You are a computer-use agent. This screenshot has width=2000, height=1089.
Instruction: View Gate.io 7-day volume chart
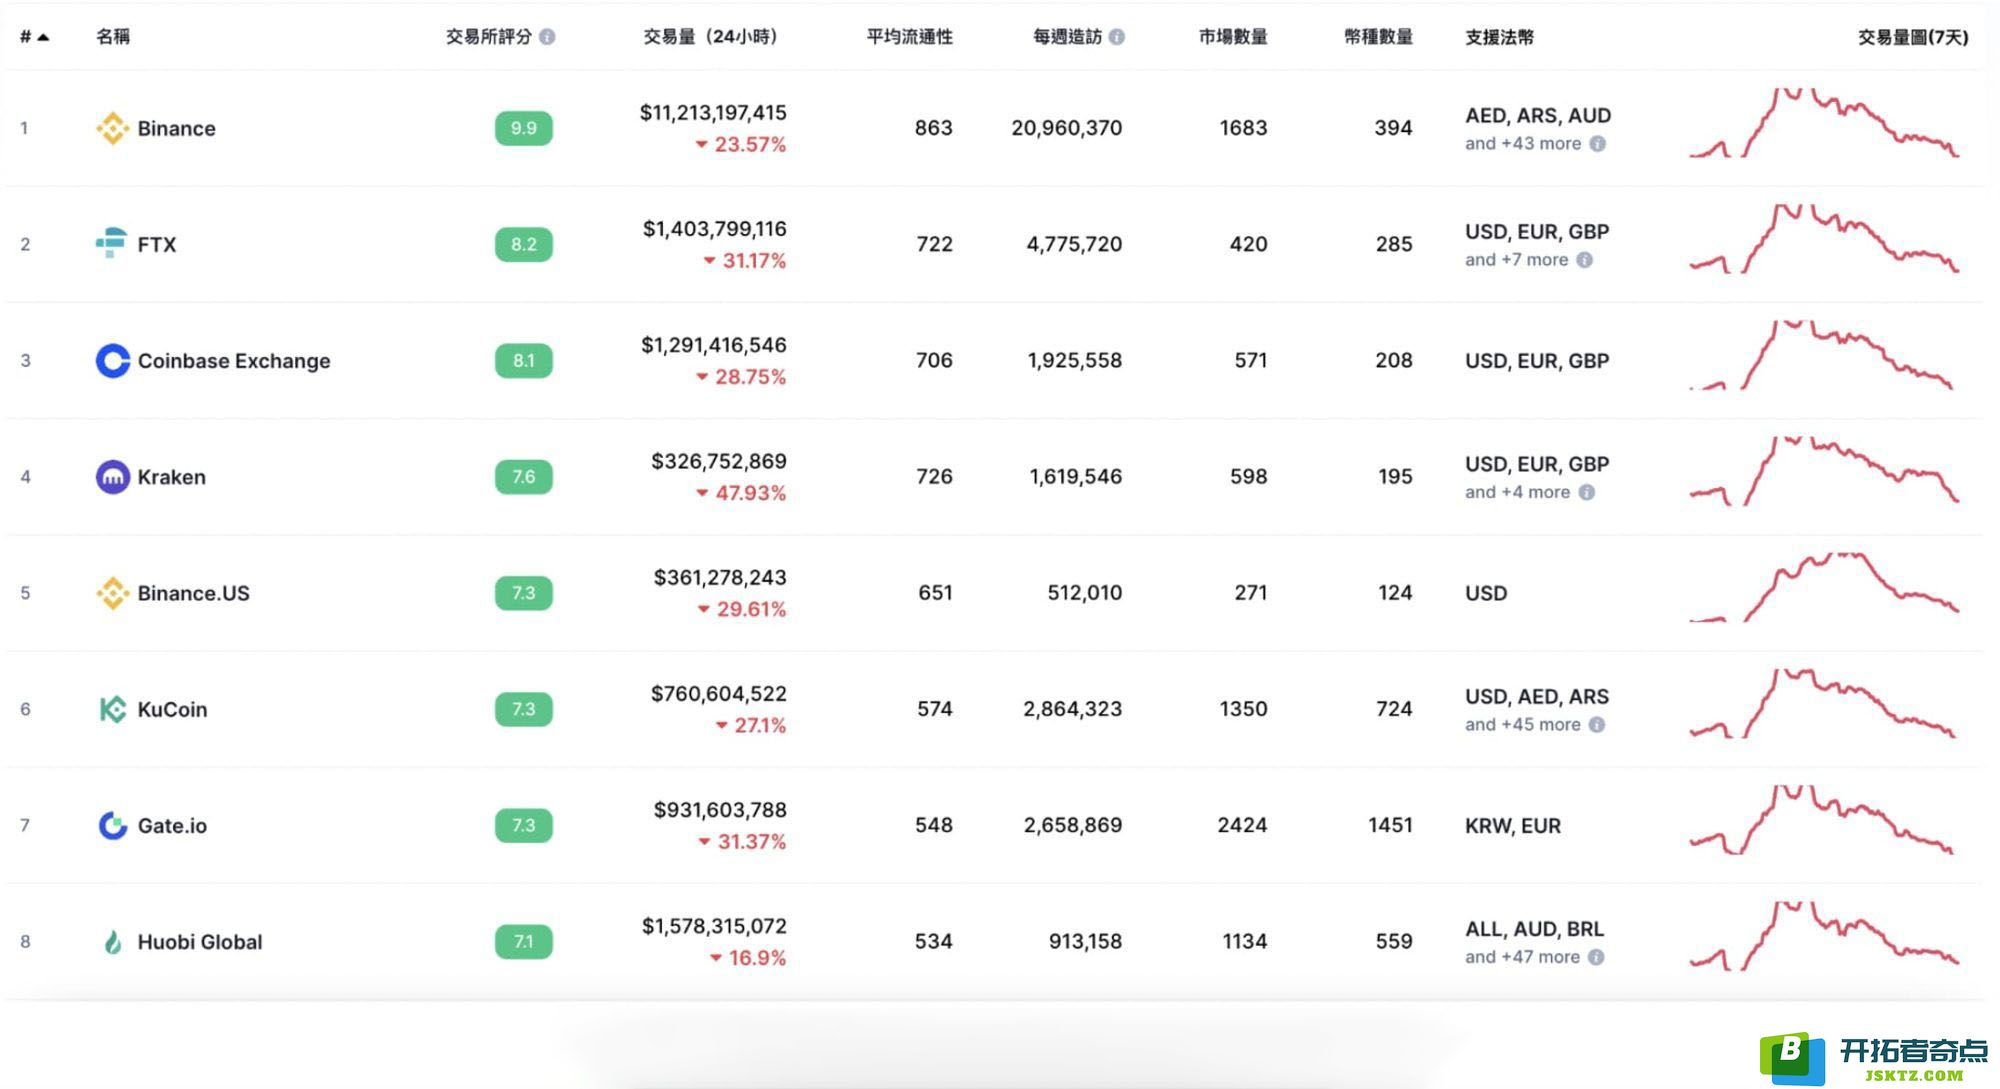click(x=1821, y=820)
